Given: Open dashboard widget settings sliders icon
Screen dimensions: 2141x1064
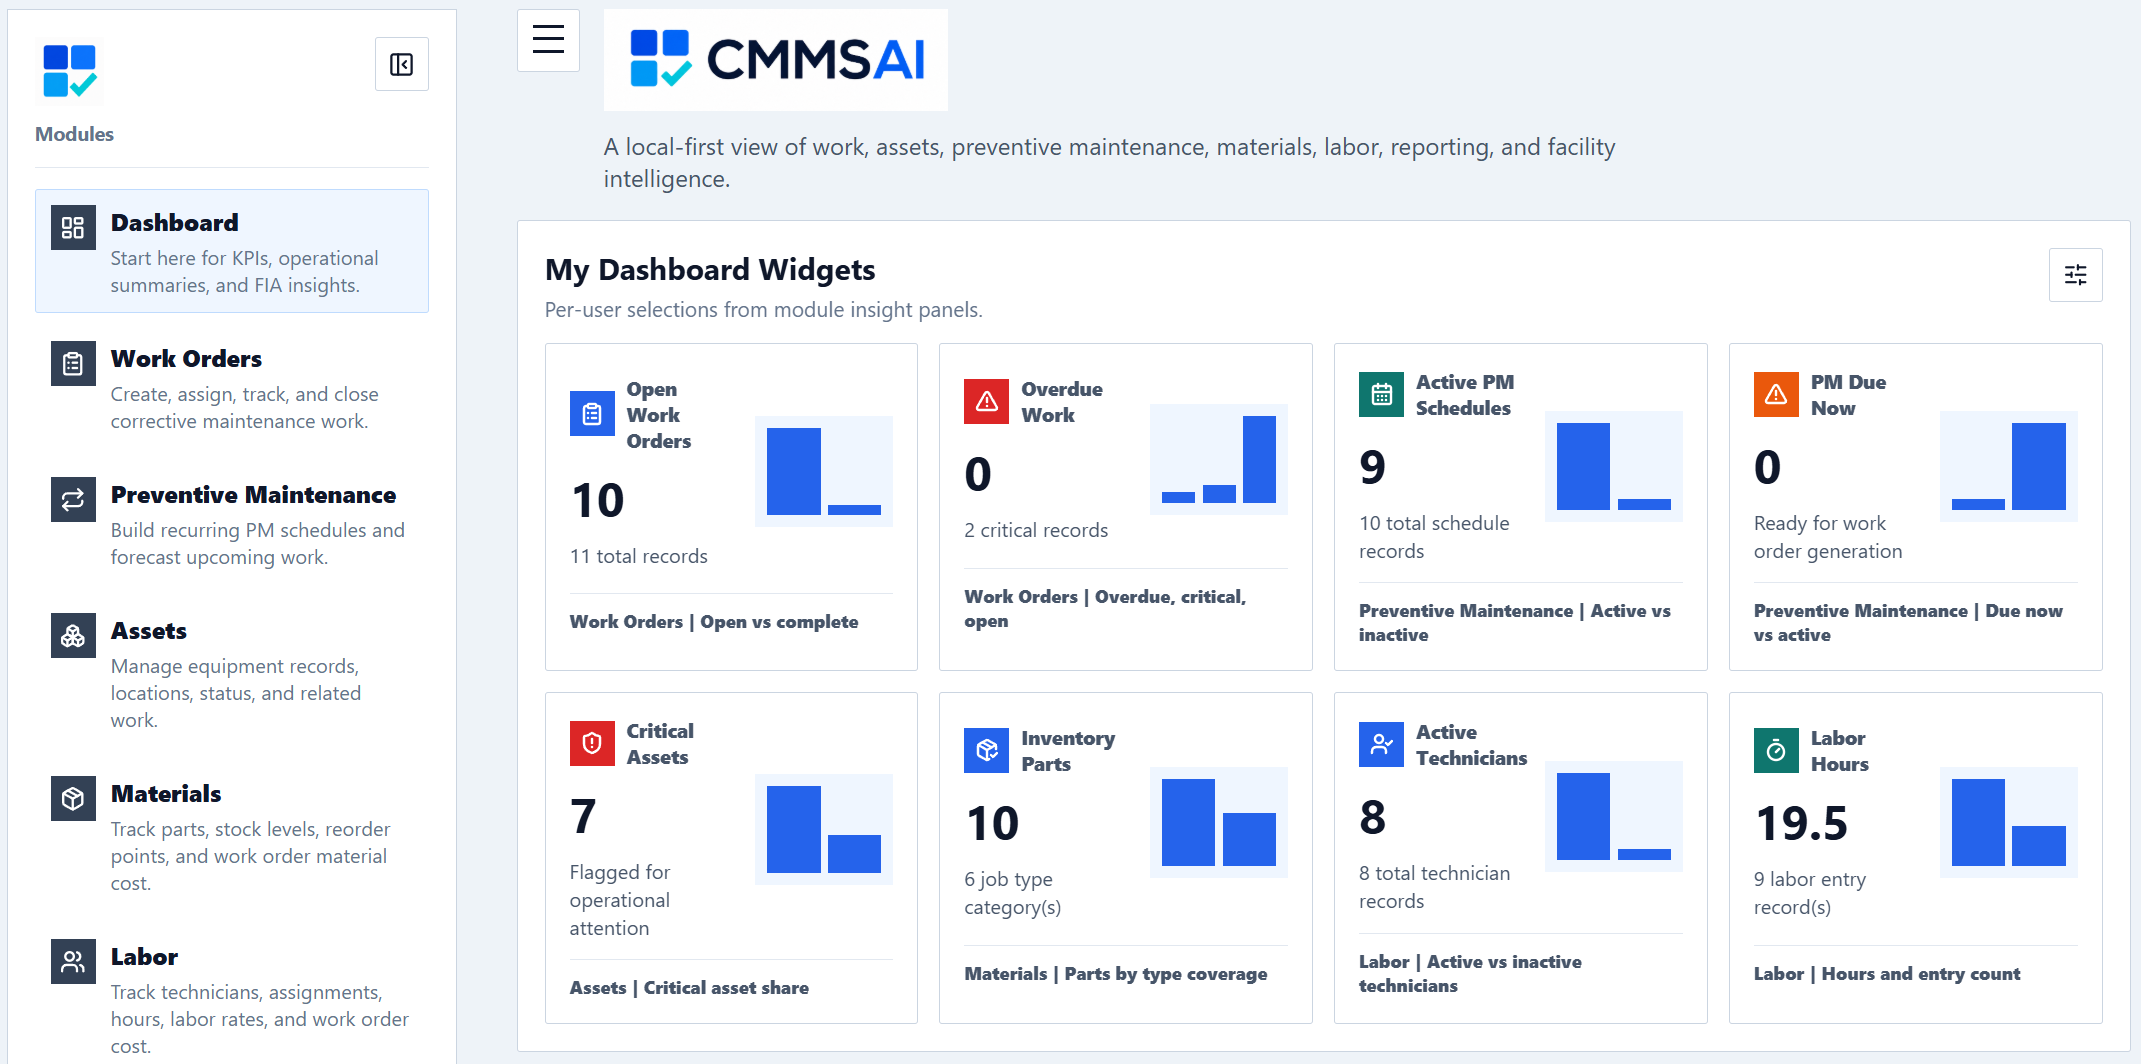Looking at the screenshot, I should pyautogui.click(x=2076, y=275).
